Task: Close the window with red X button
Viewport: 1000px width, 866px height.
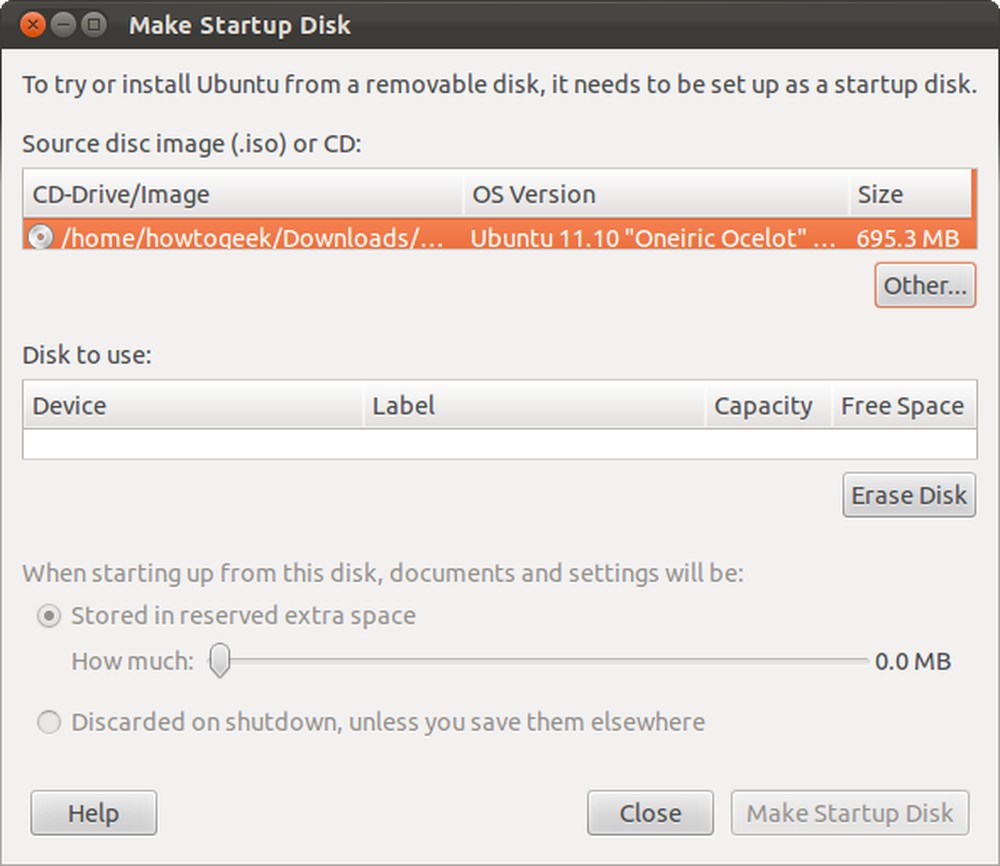Action: pos(33,25)
